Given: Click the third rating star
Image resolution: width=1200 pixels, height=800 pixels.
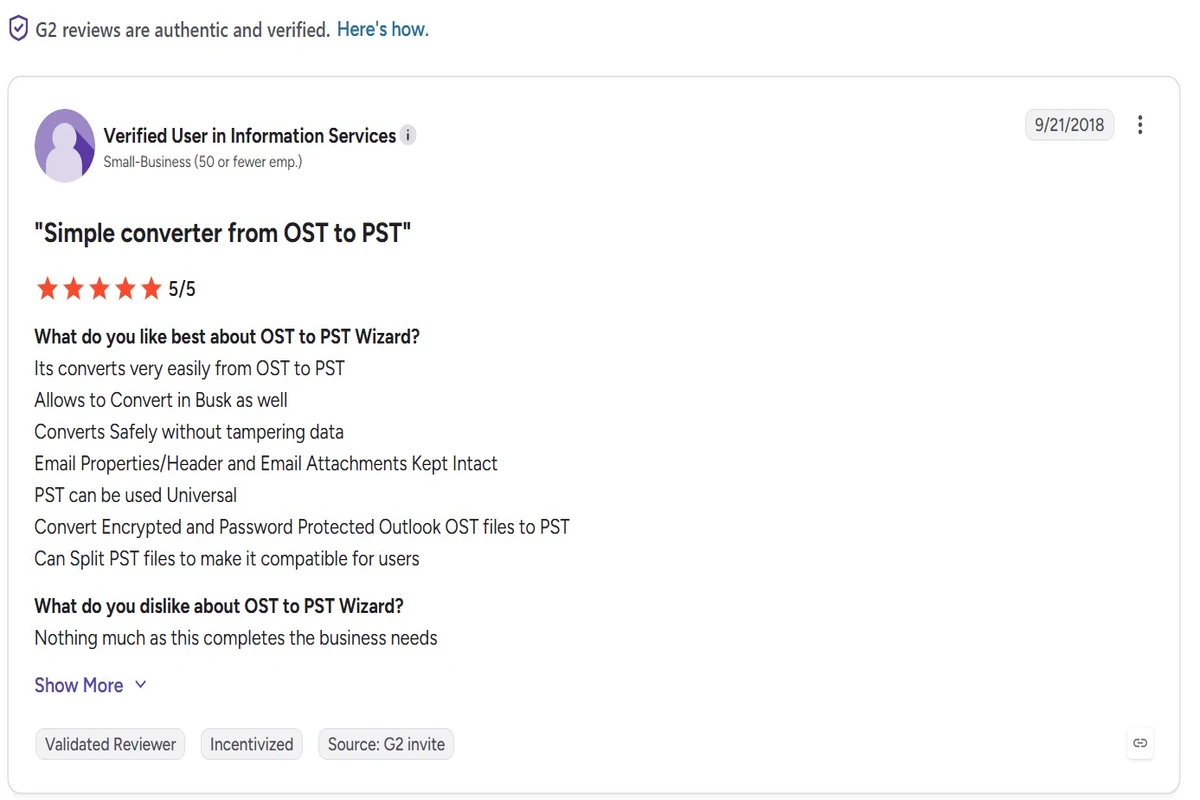Looking at the screenshot, I should (99, 289).
